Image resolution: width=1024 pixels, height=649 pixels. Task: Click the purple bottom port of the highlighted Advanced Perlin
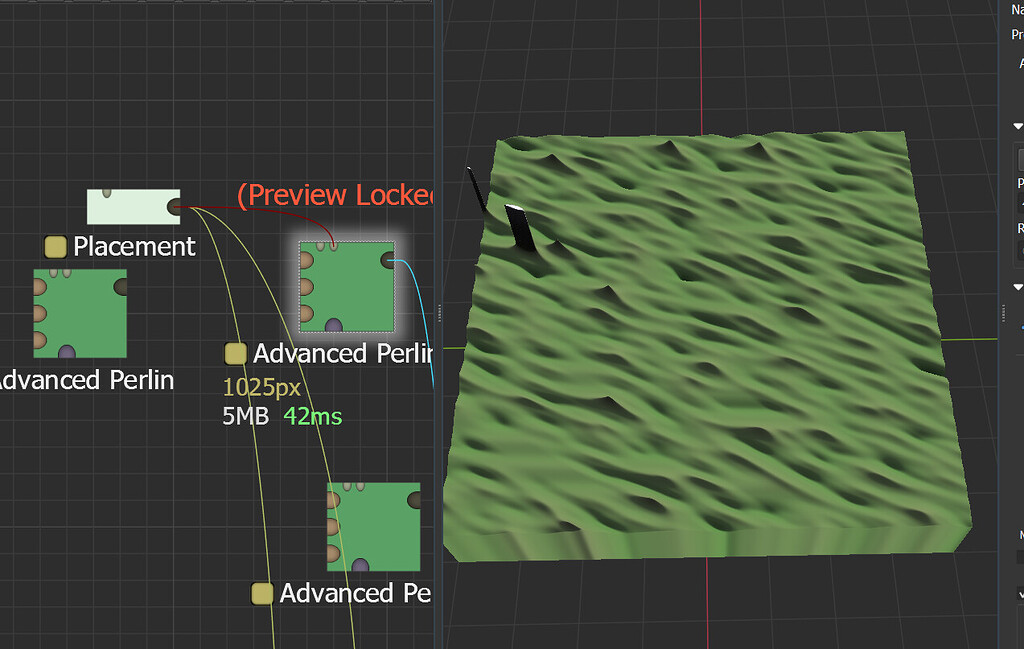pos(333,327)
